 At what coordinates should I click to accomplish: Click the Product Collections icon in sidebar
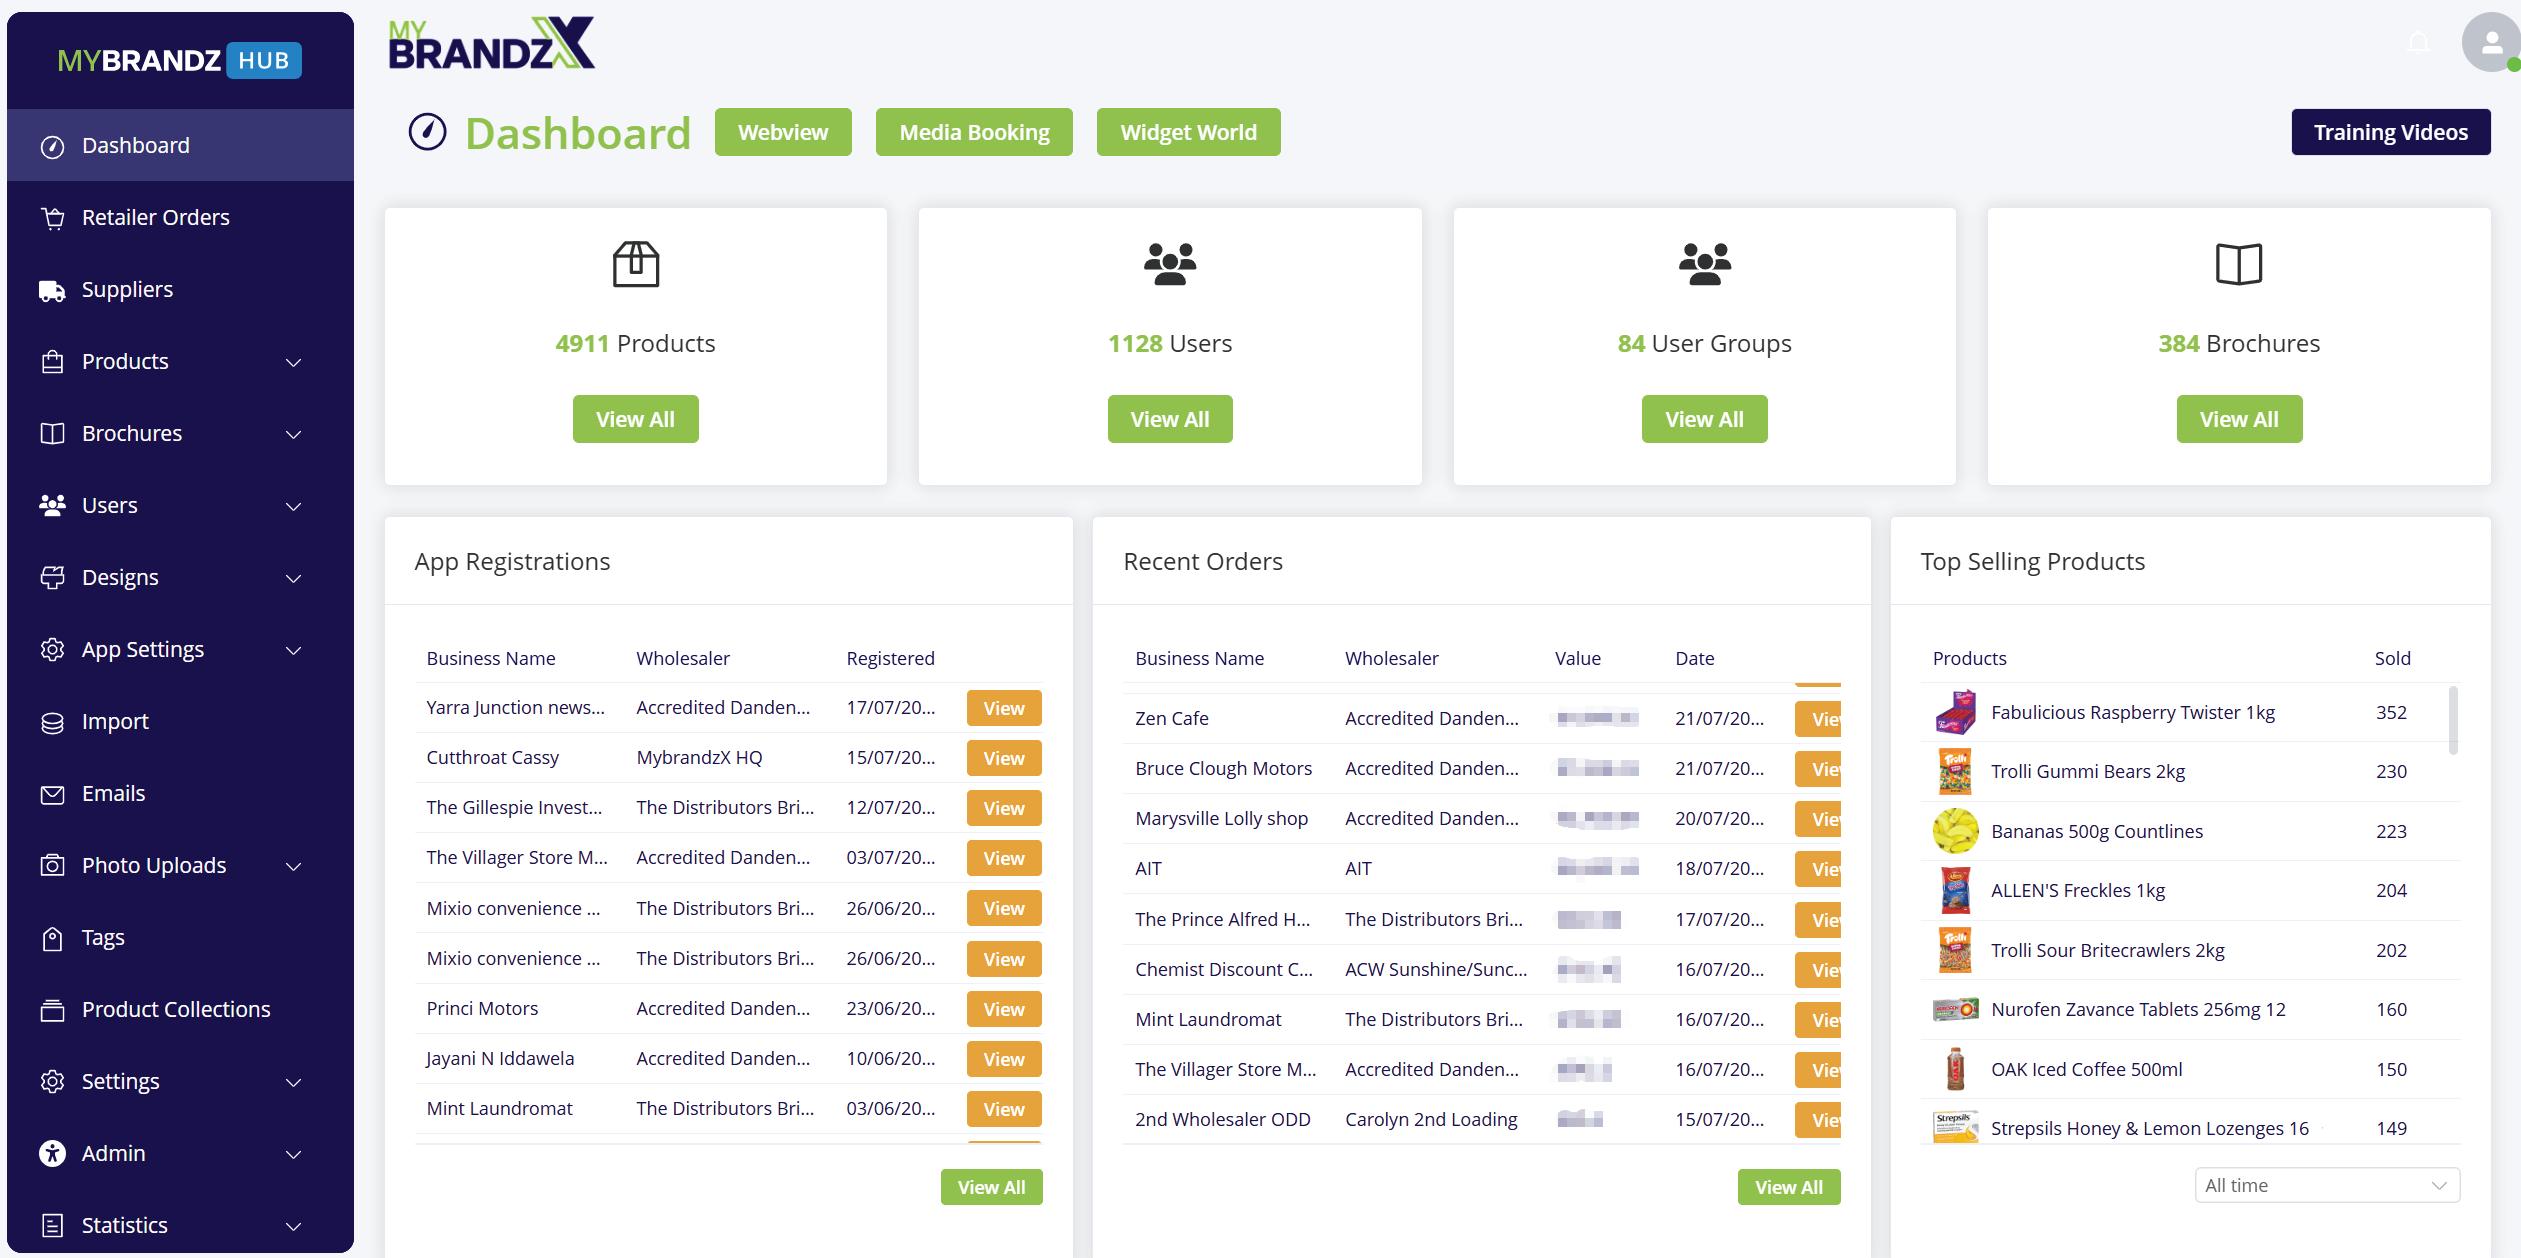[x=52, y=1010]
